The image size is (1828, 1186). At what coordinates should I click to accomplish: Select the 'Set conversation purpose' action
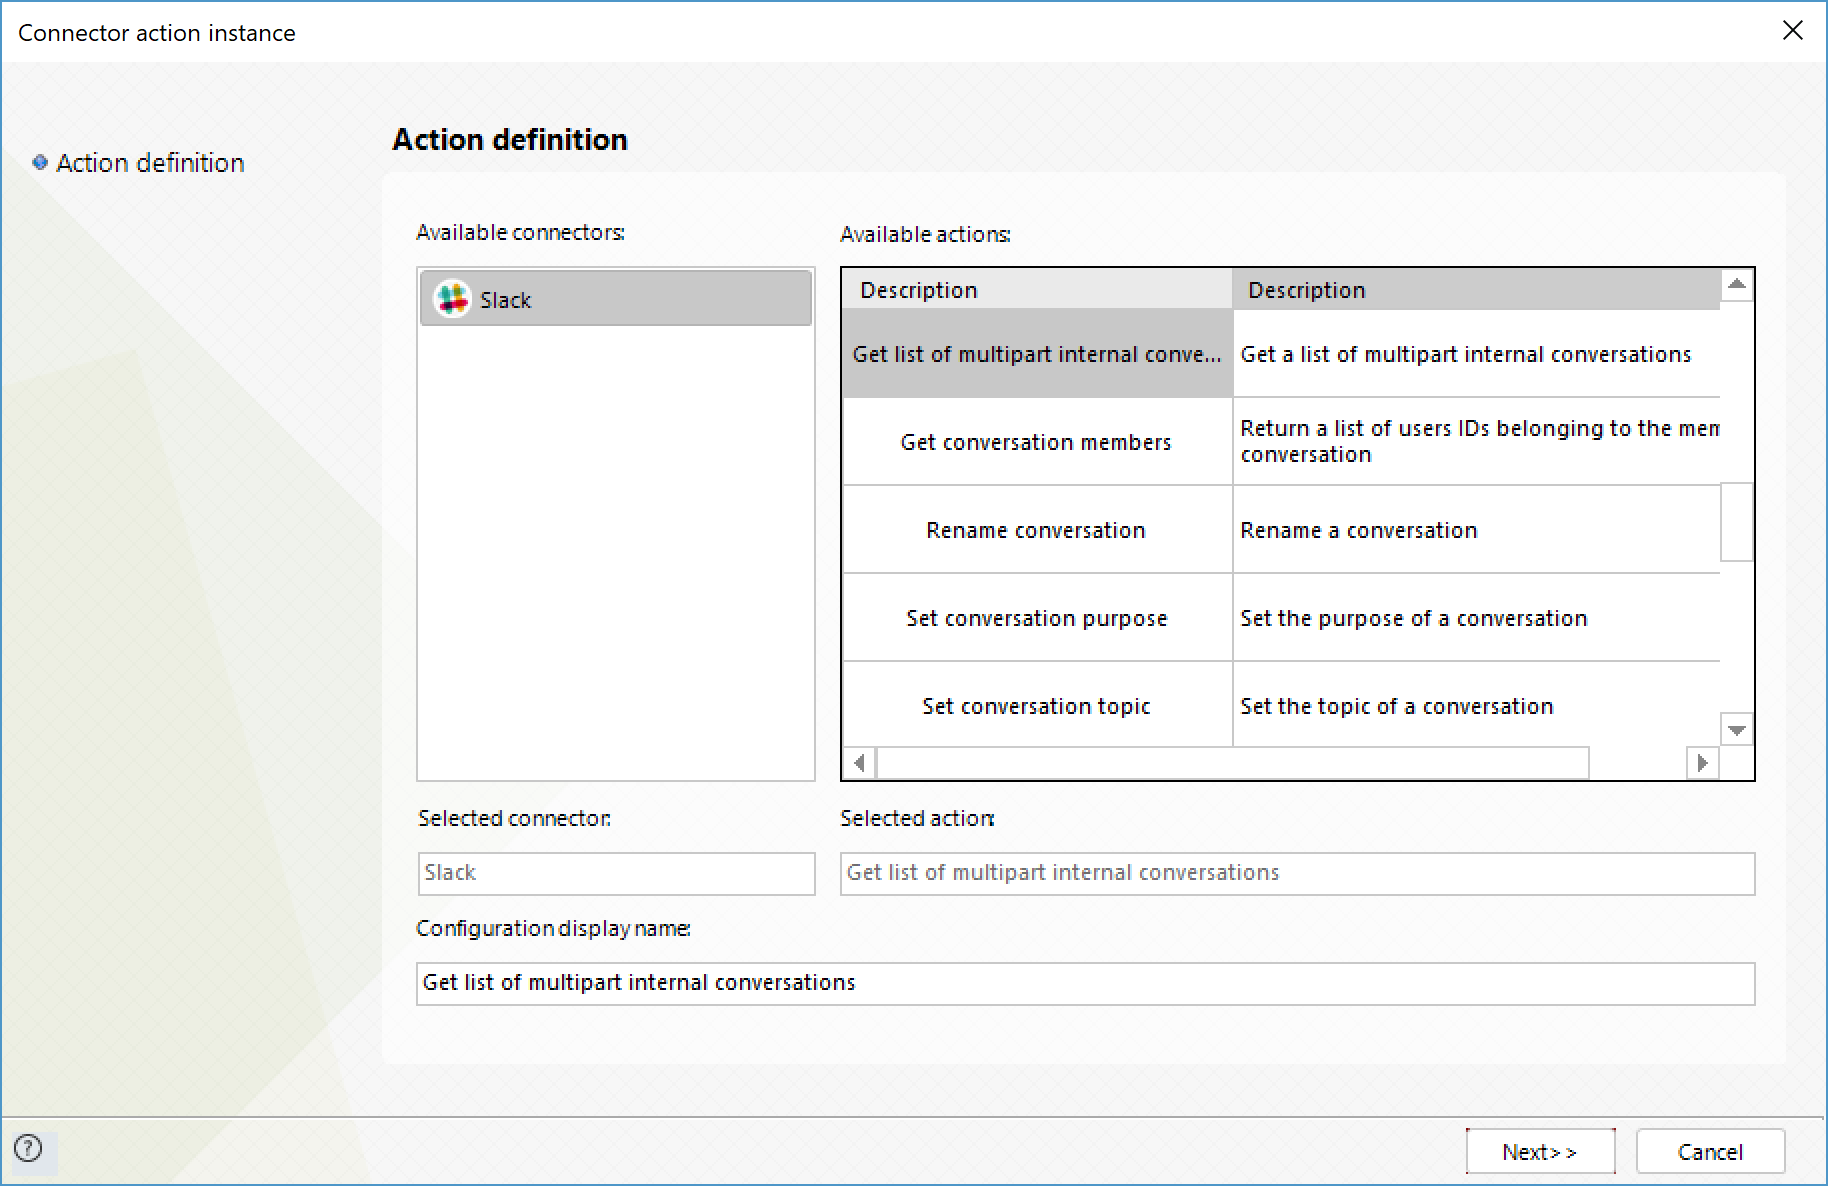point(1037,618)
